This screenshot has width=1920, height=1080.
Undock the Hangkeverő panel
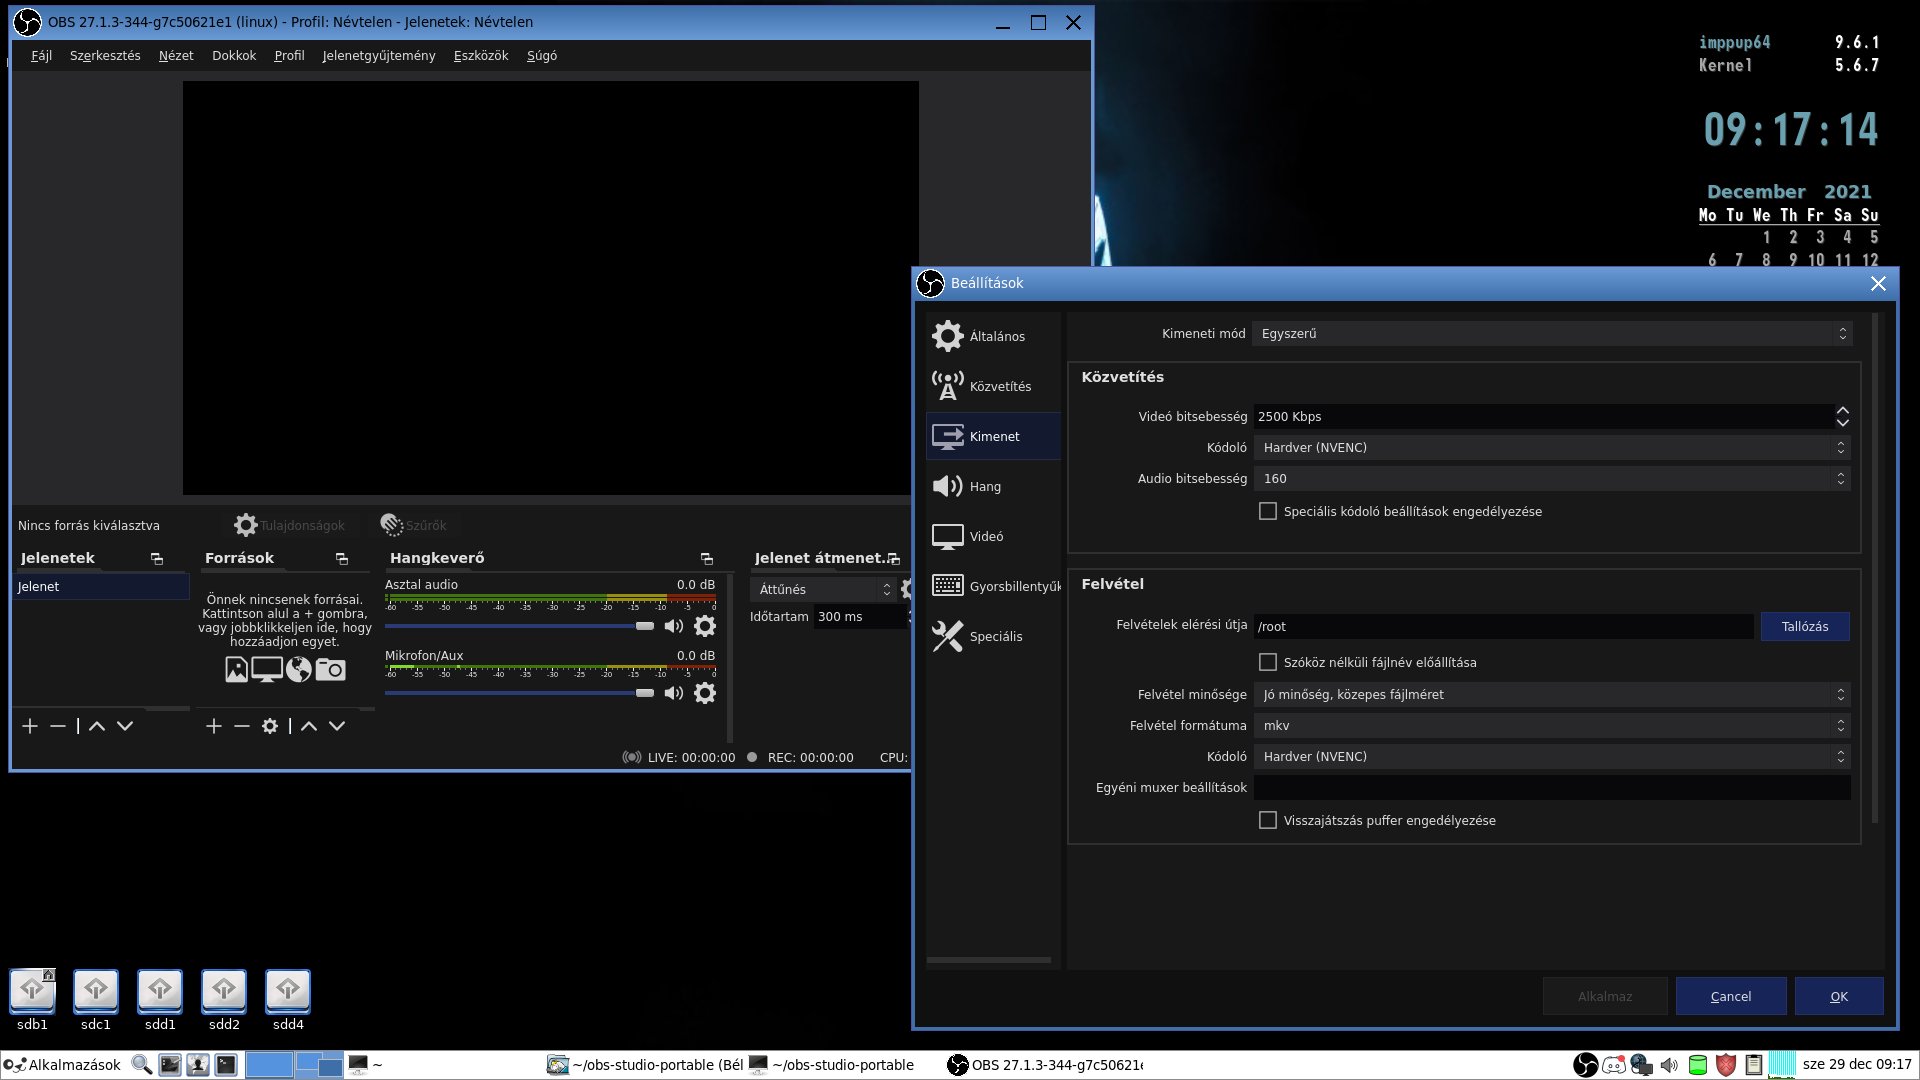[707, 559]
